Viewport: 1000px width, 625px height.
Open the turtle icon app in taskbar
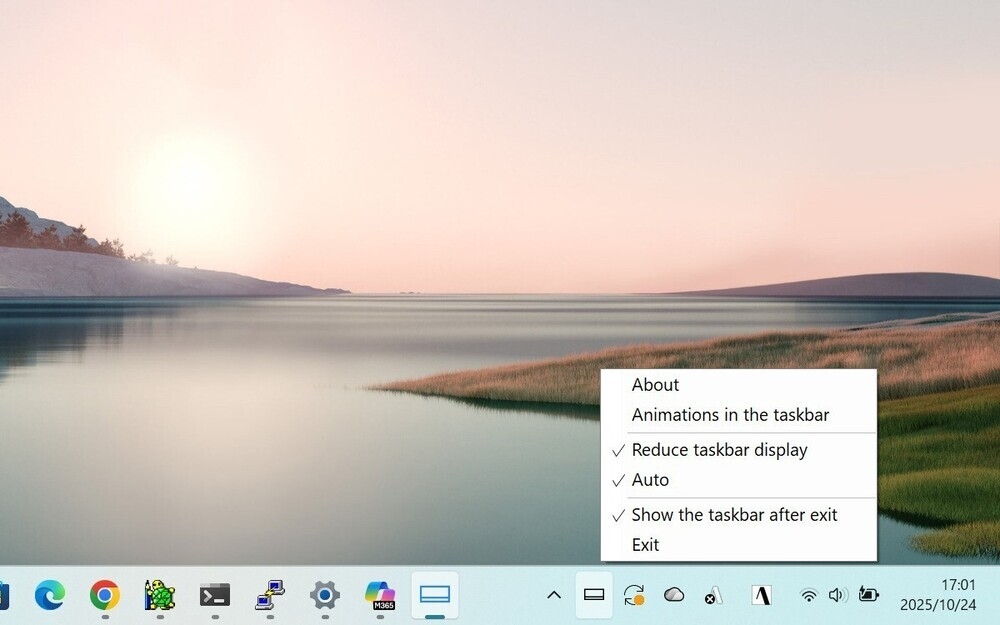click(159, 596)
